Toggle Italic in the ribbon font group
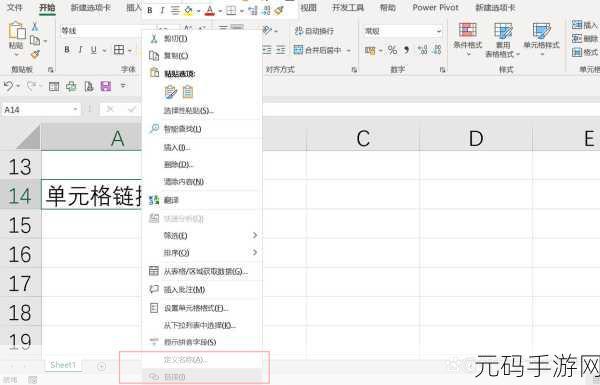Image resolution: width=600 pixels, height=385 pixels. [x=80, y=50]
